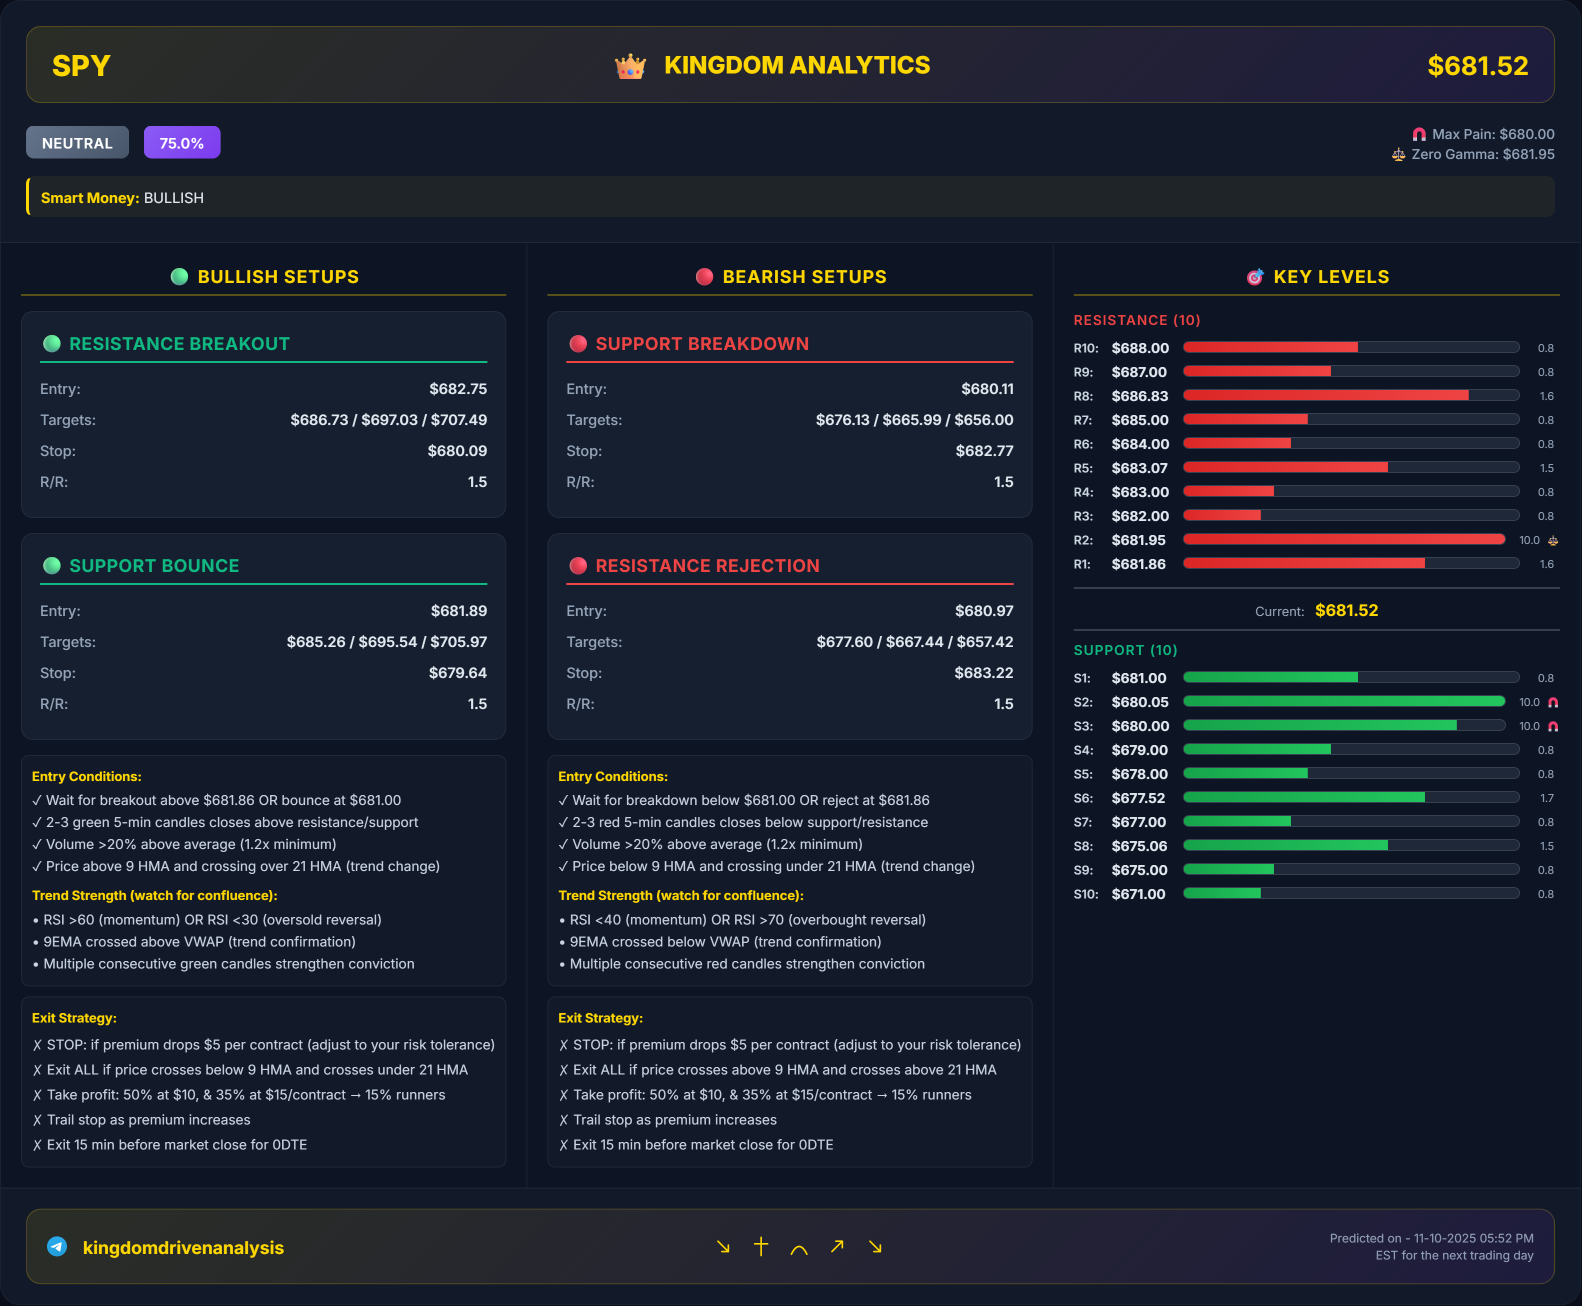This screenshot has width=1582, height=1306.
Task: Click the red dot in Resistance Rejection card
Action: click(x=578, y=566)
